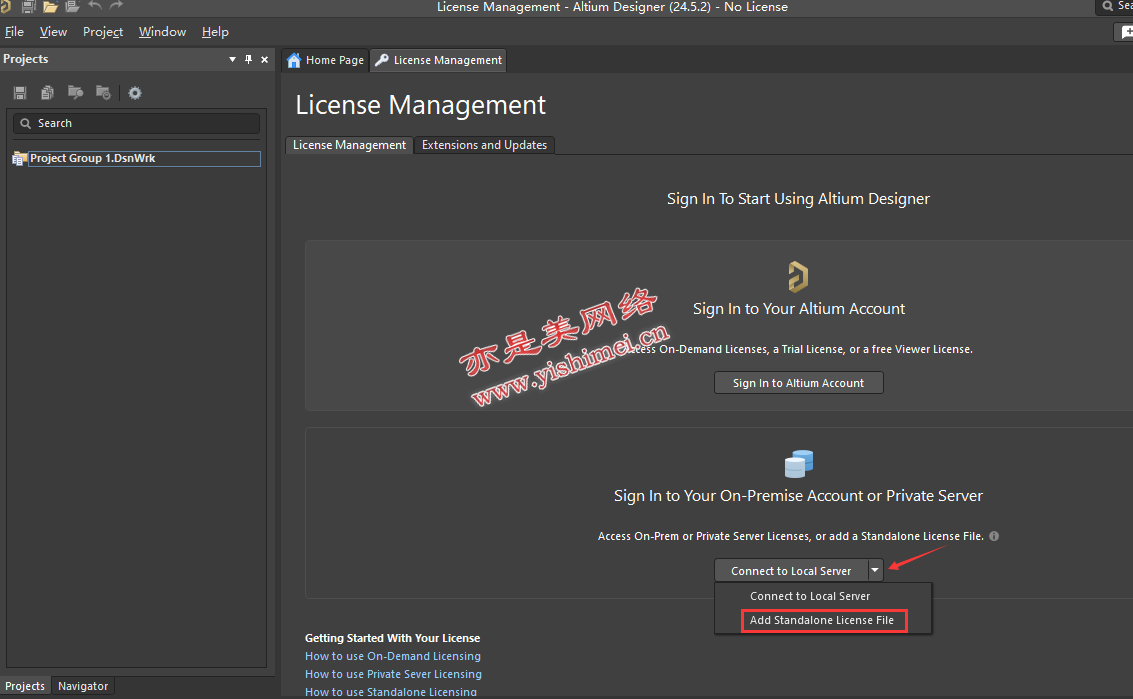Open the Project menu
This screenshot has width=1133, height=699.
103,32
